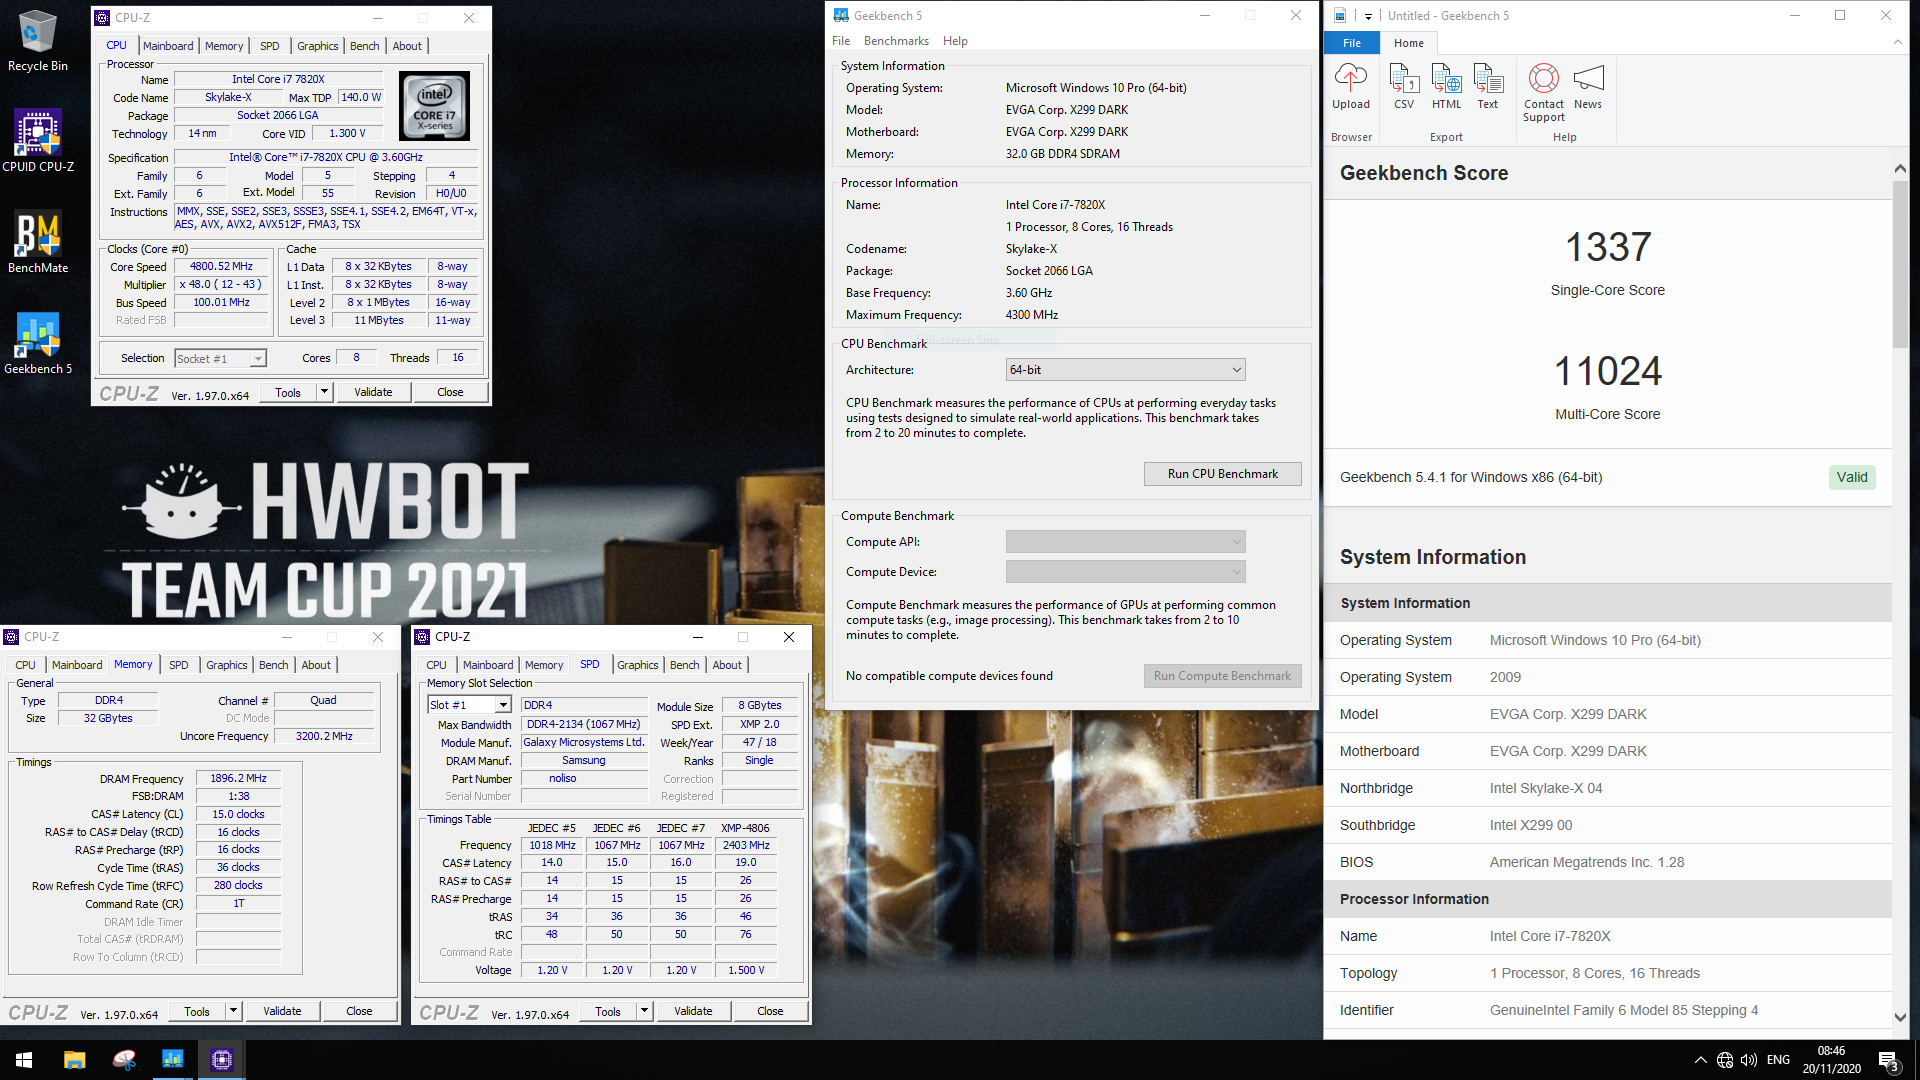Click Run Compute Benchmark button
The image size is (1920, 1080).
pos(1222,676)
